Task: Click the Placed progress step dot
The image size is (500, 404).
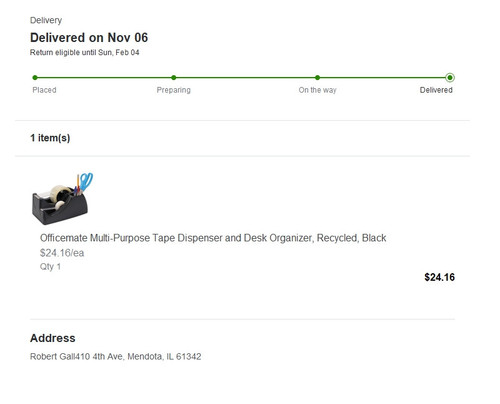Action: (x=35, y=78)
